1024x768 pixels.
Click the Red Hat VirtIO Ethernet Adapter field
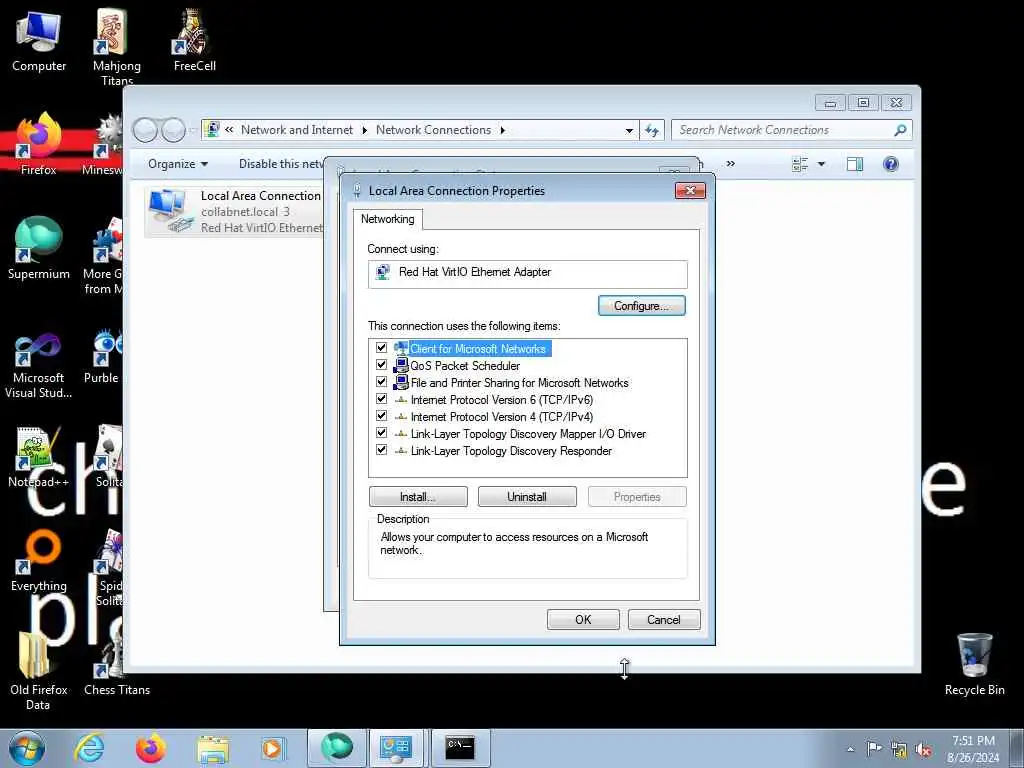click(x=528, y=273)
